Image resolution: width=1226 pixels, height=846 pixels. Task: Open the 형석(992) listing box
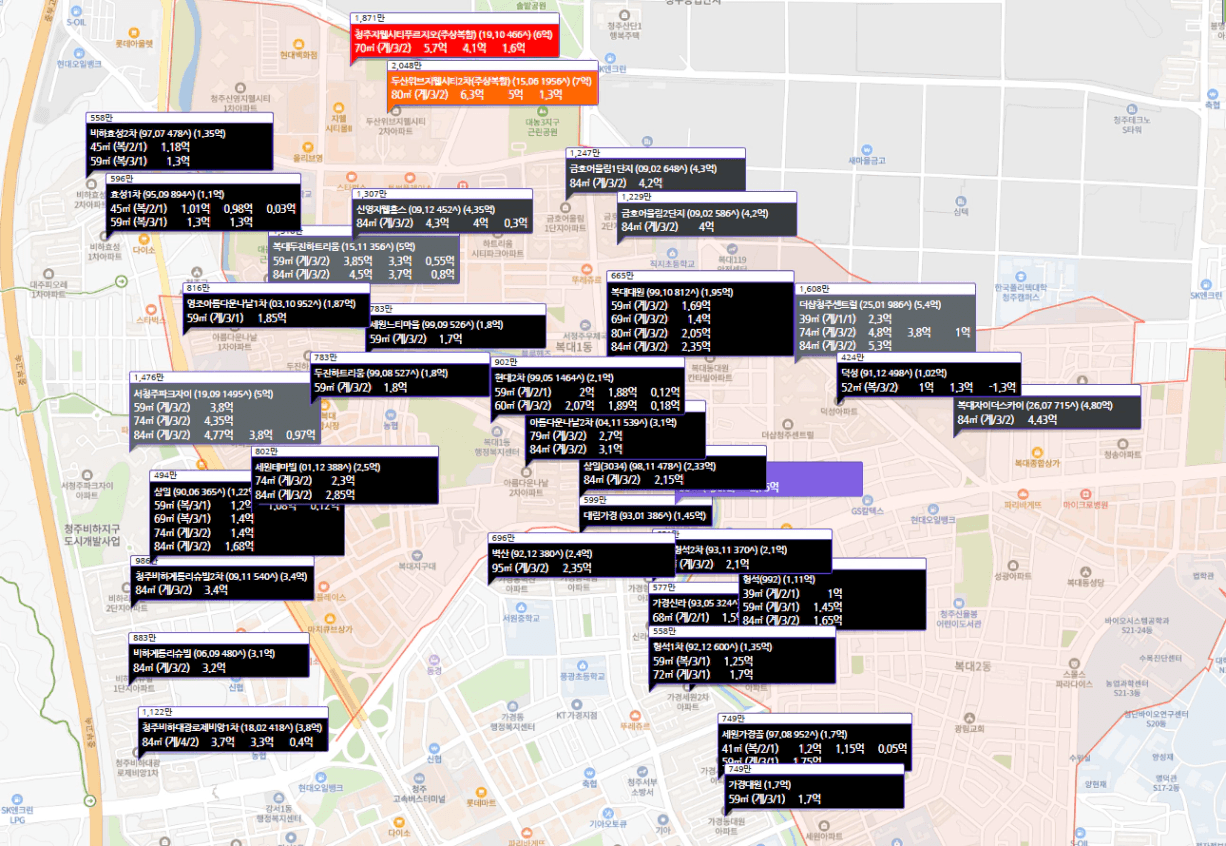click(x=832, y=594)
